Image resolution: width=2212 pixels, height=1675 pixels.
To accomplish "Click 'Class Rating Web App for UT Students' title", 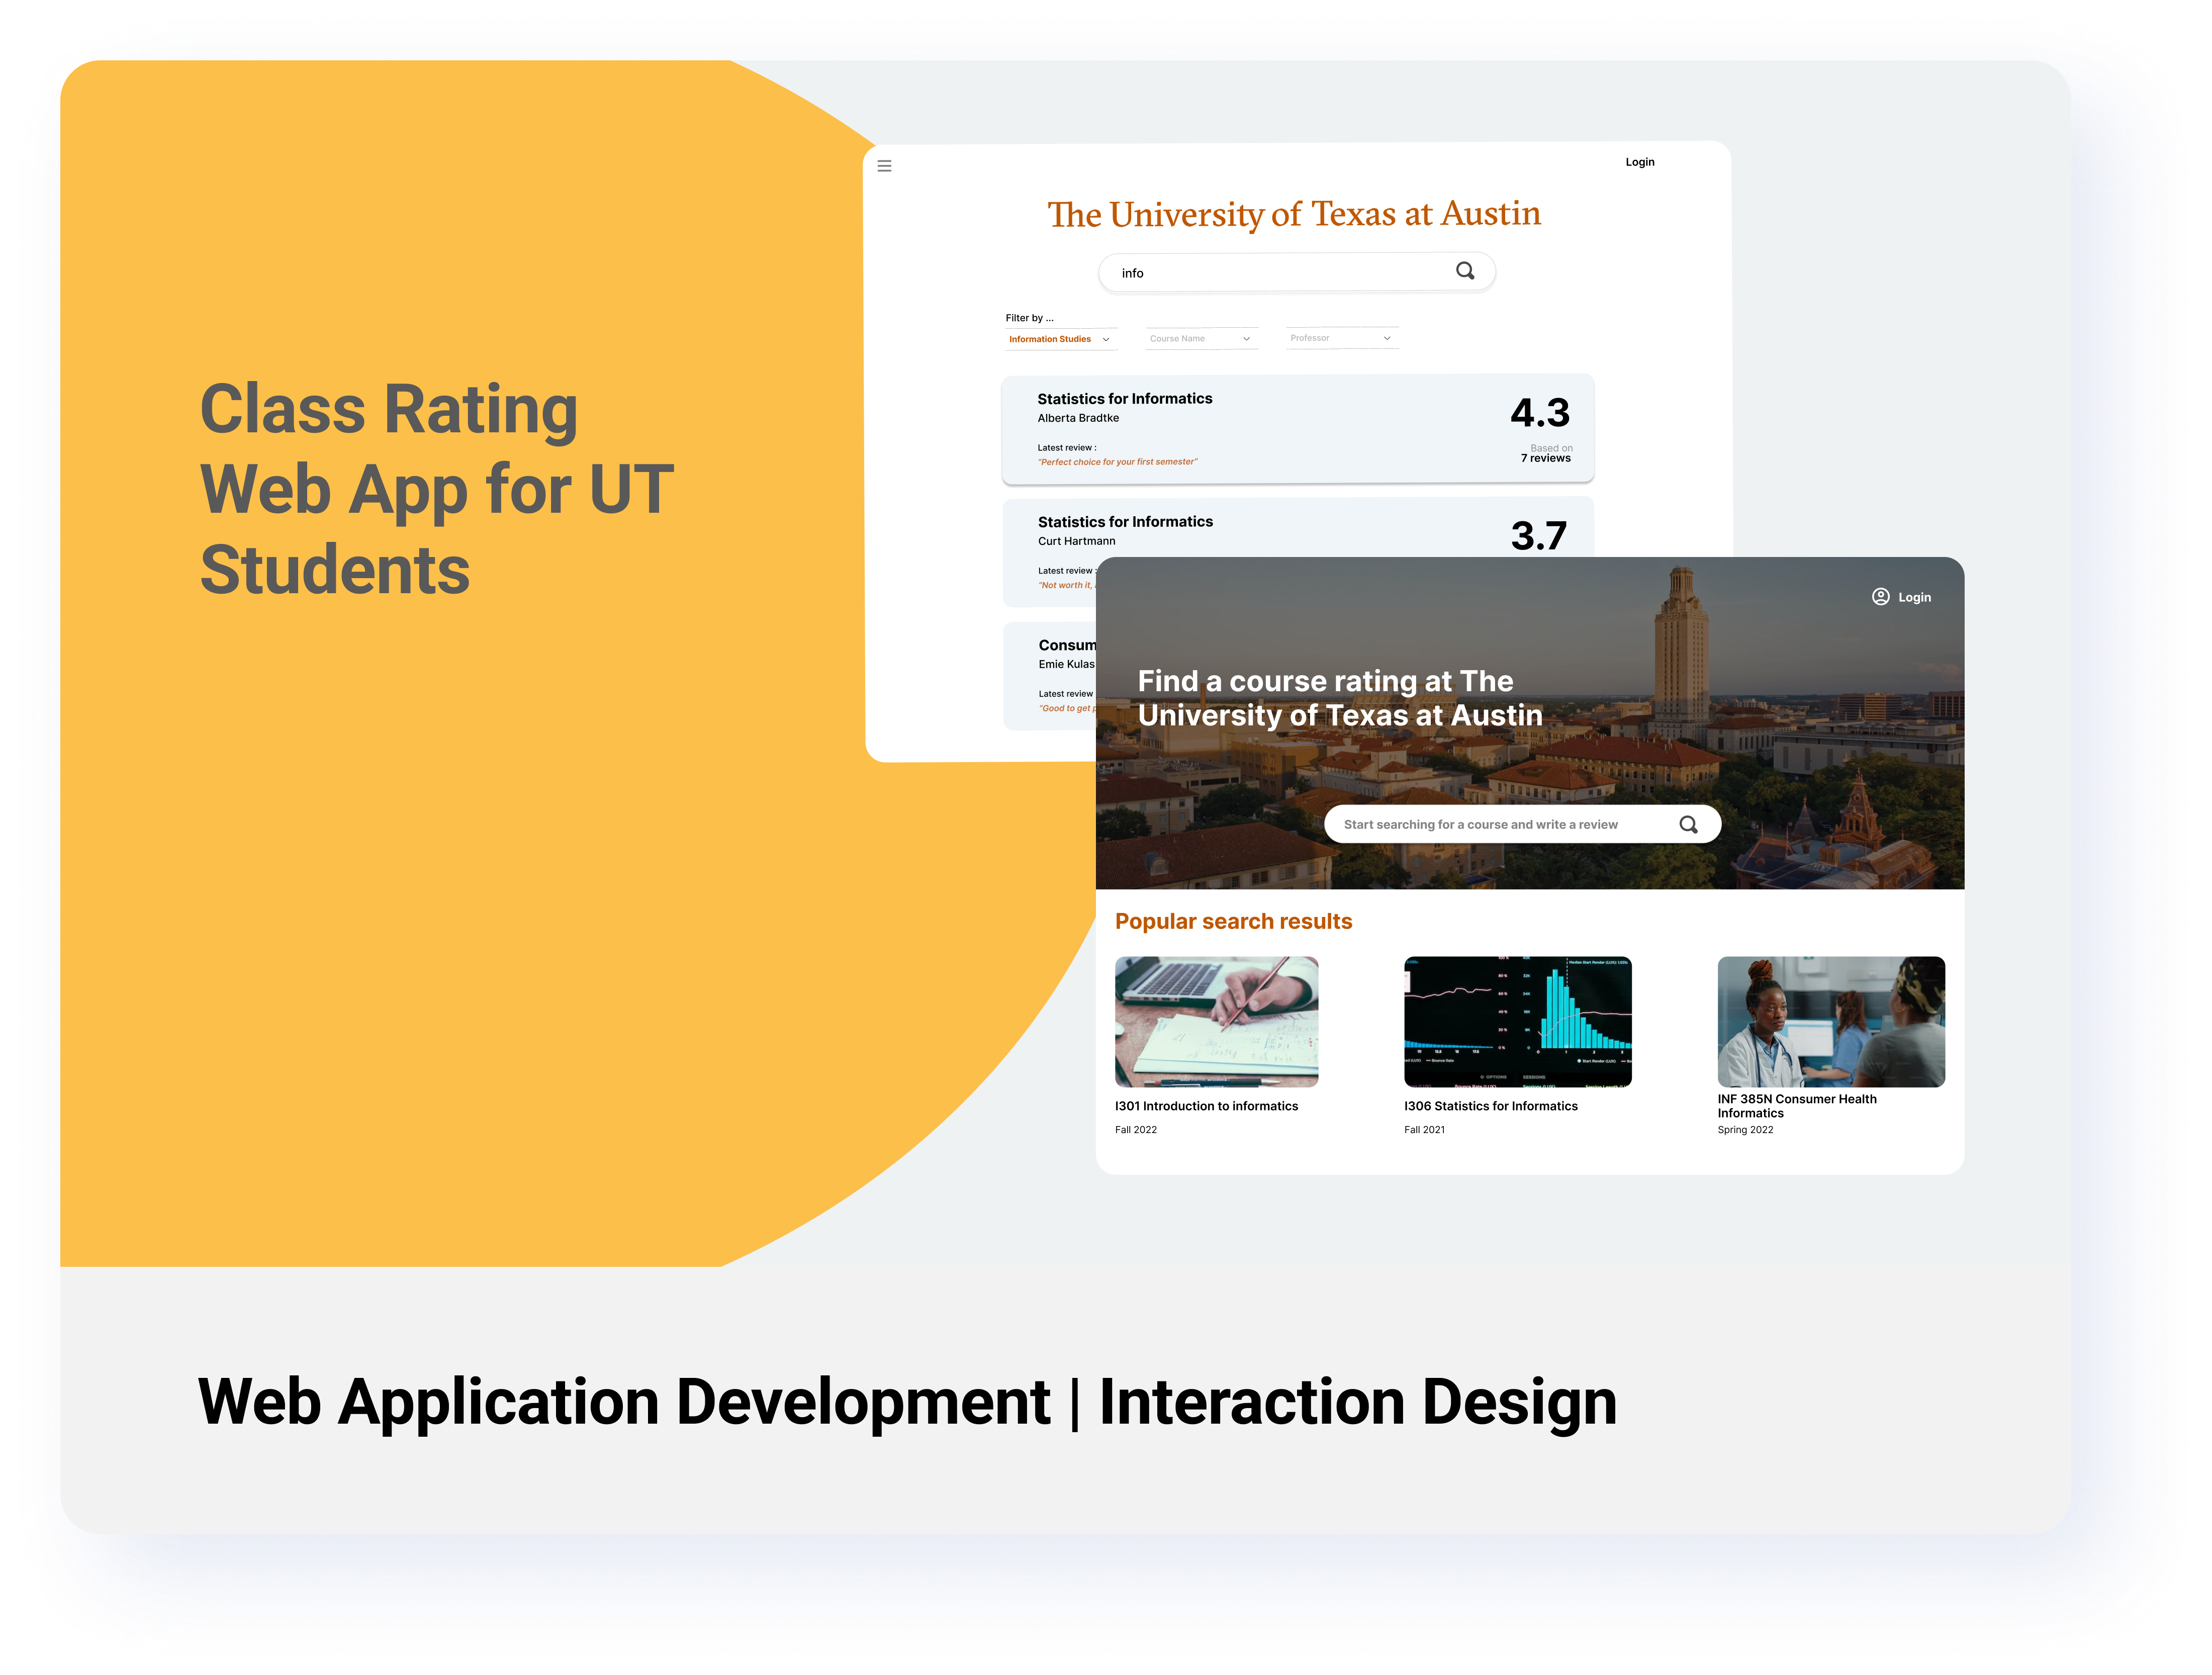I will point(437,489).
